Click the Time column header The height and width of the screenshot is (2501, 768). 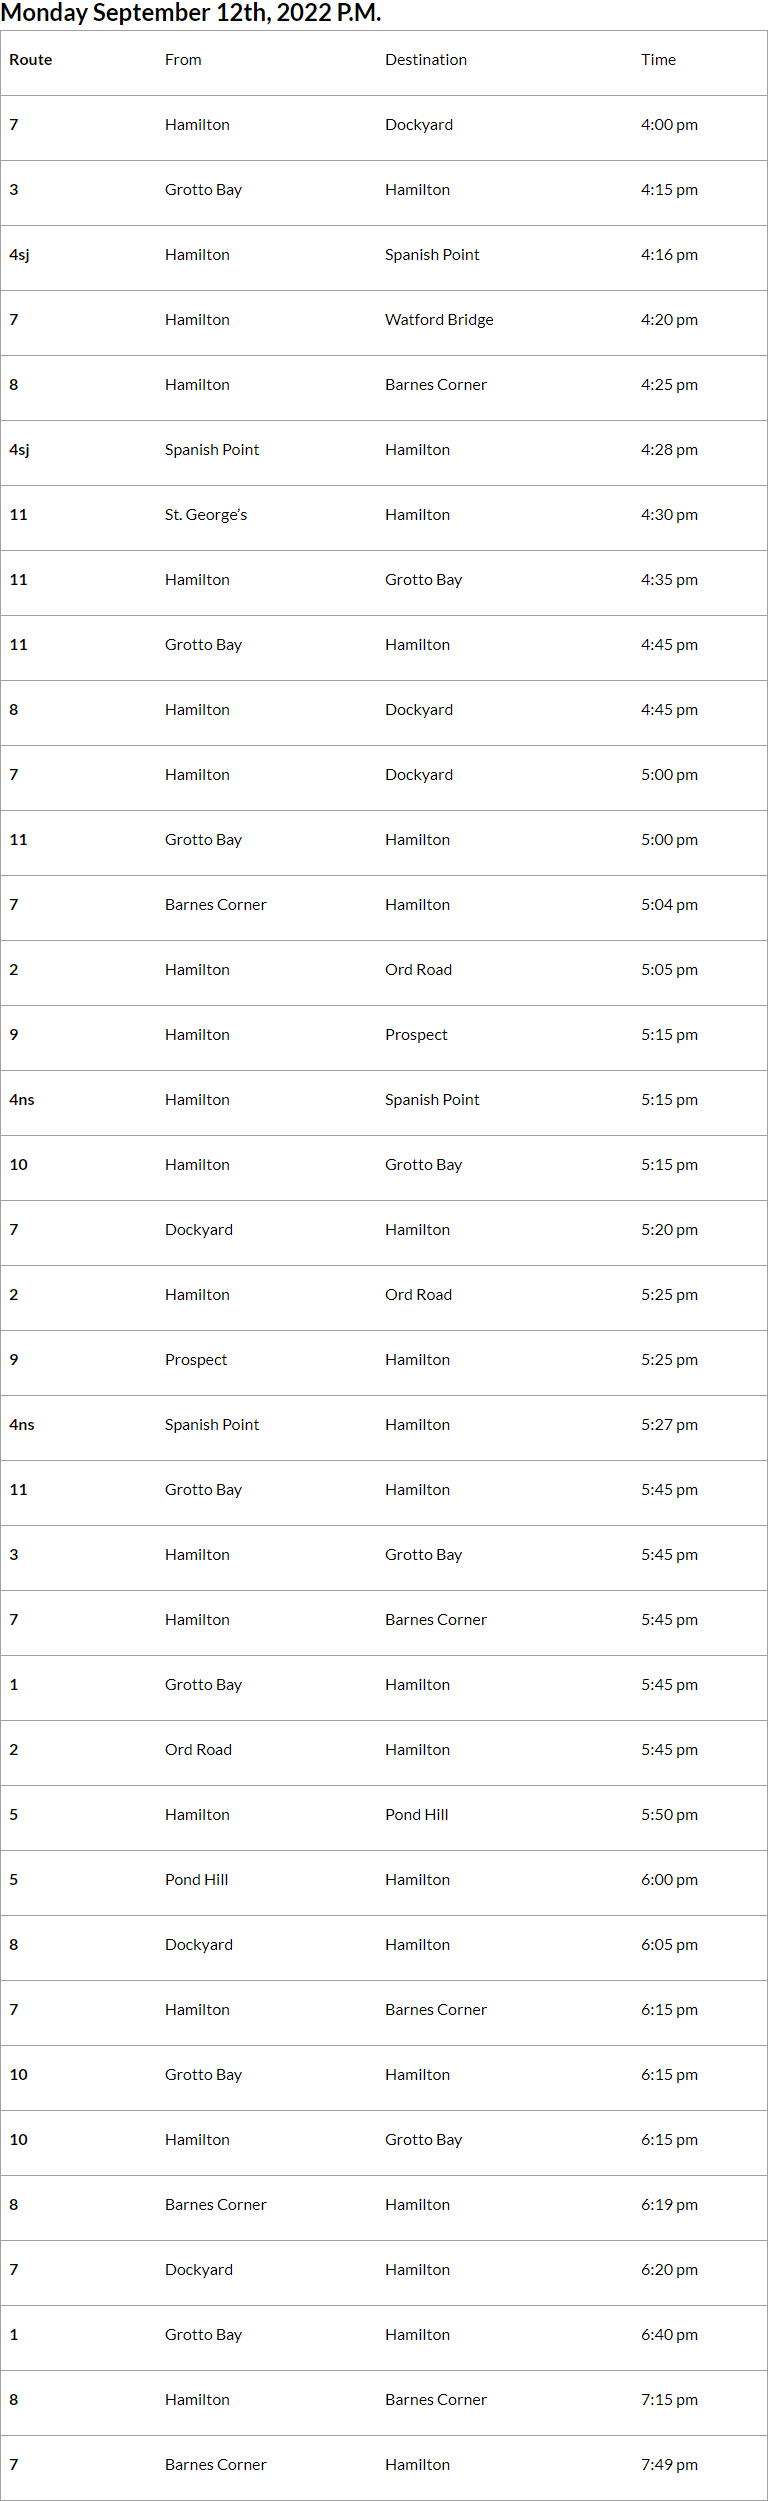click(658, 60)
